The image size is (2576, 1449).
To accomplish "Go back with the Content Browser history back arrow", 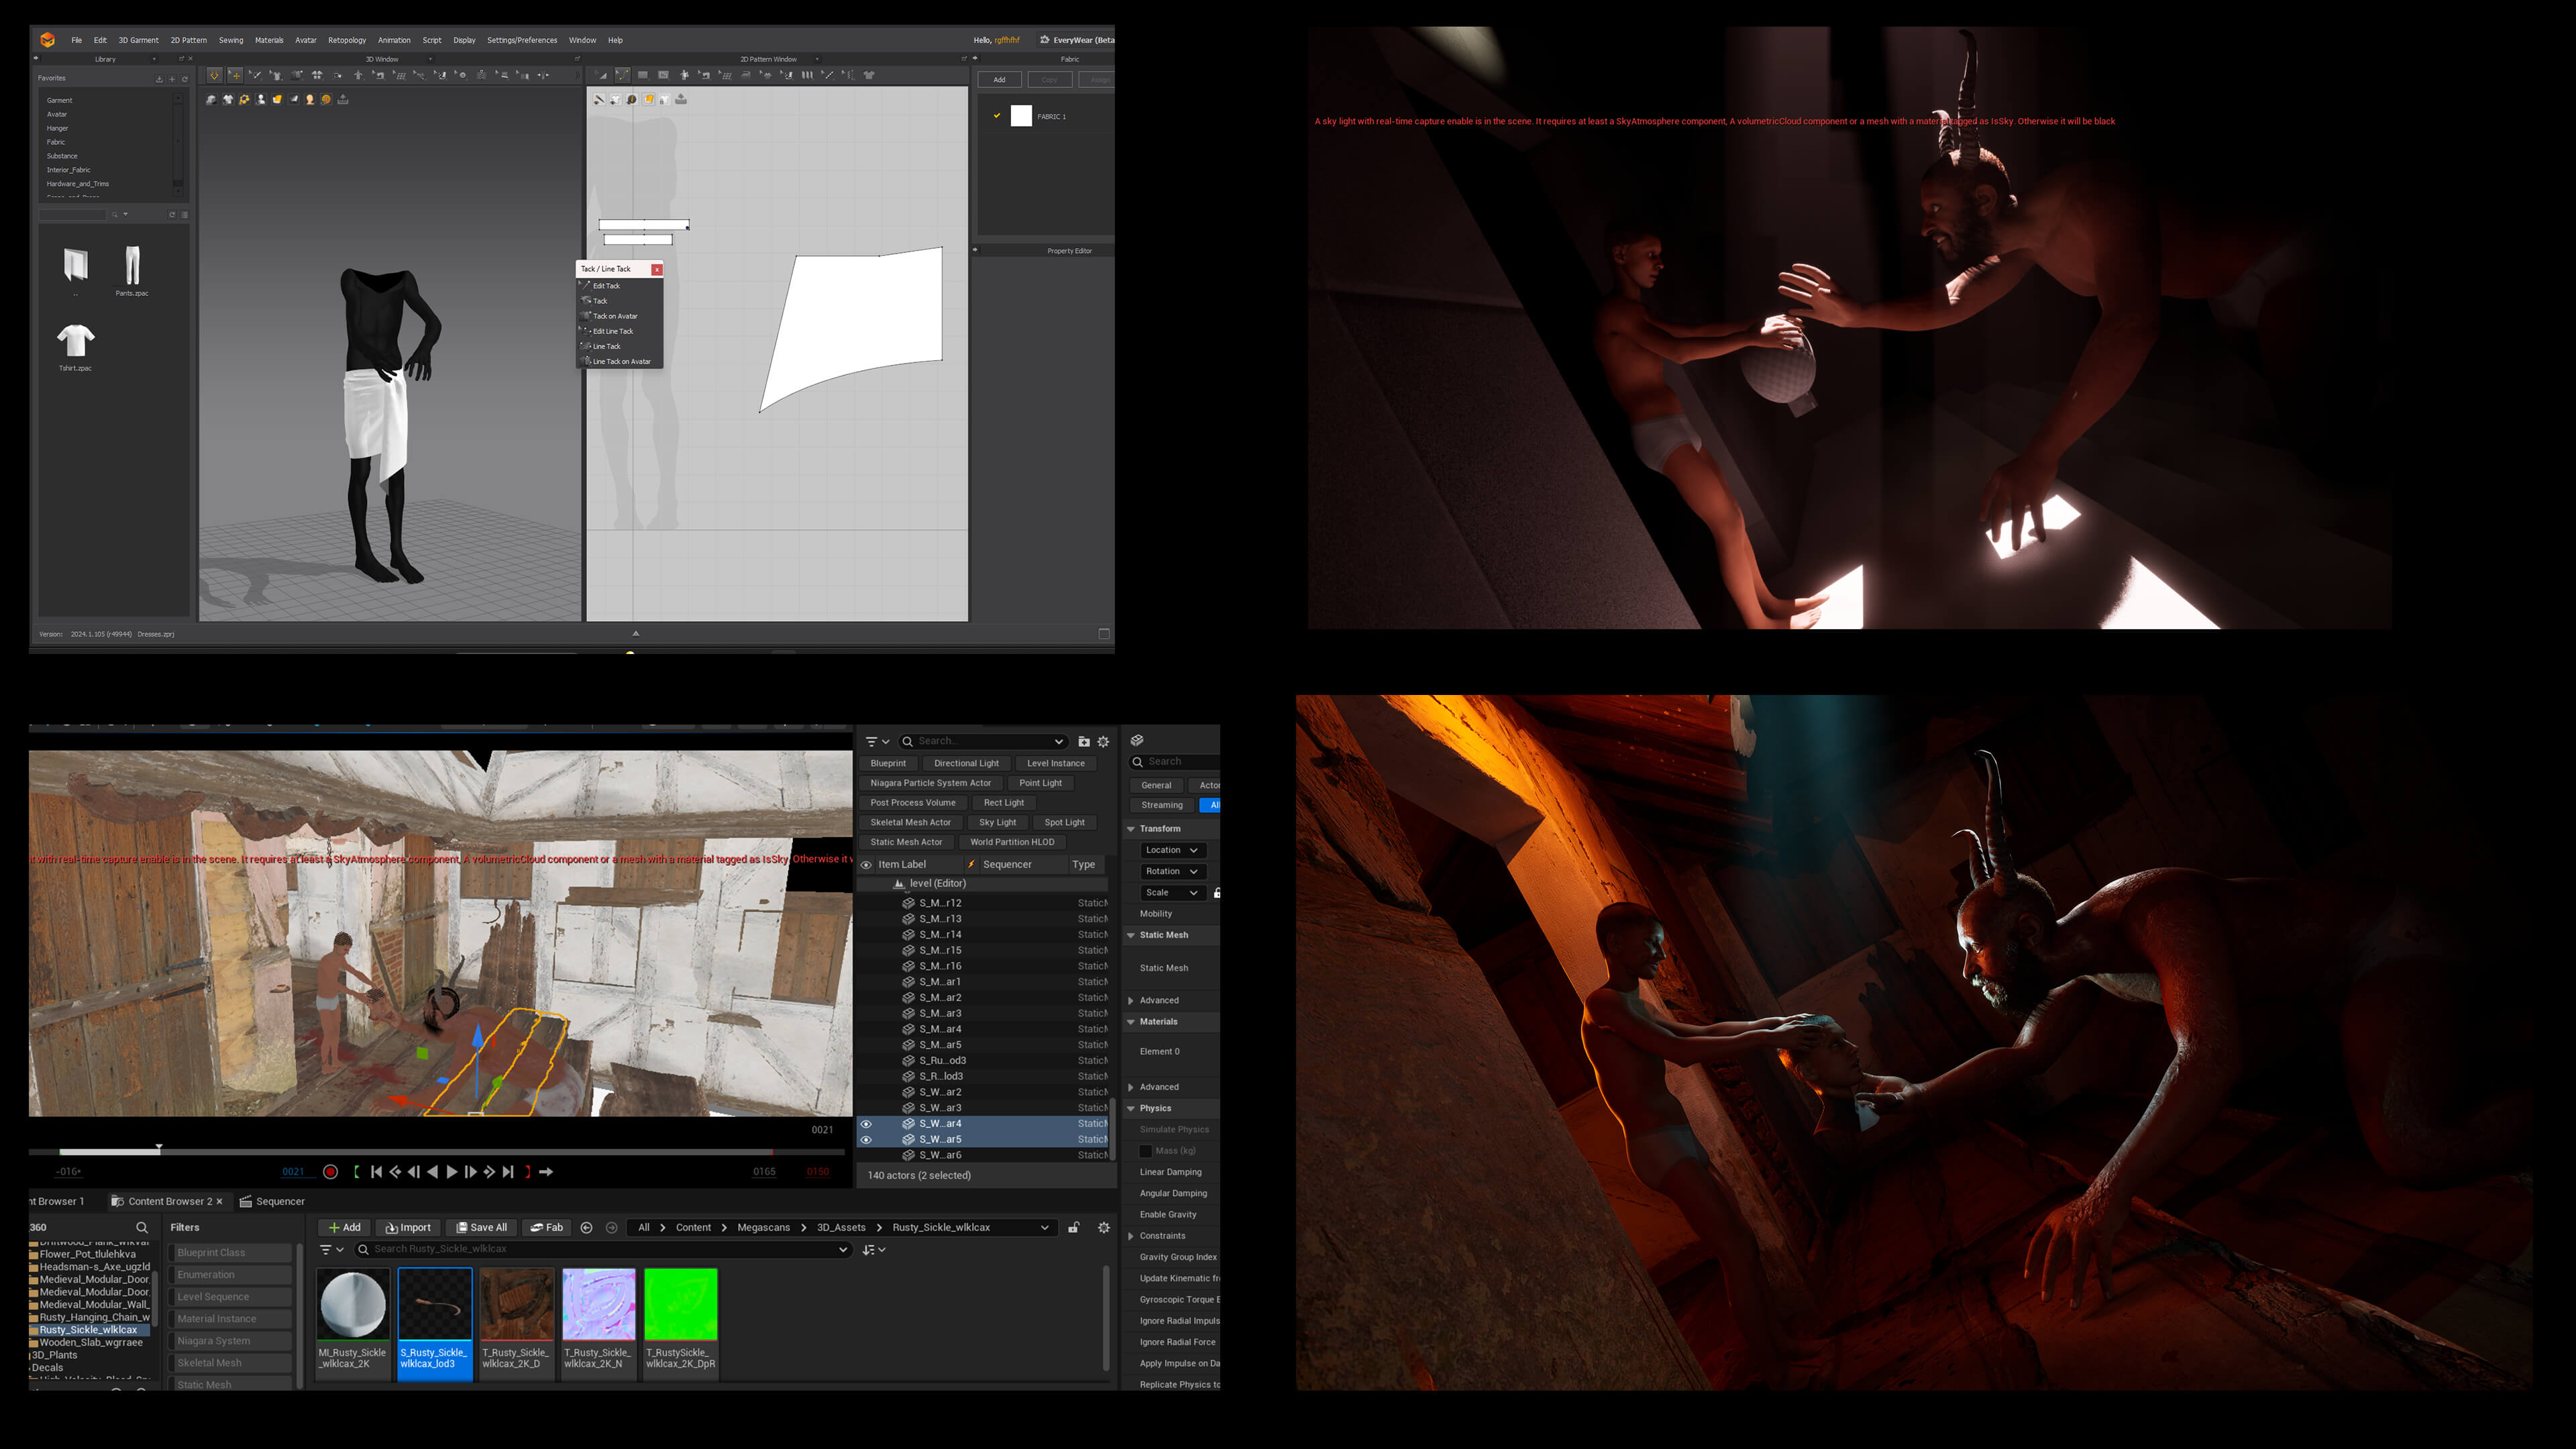I will (x=586, y=1227).
